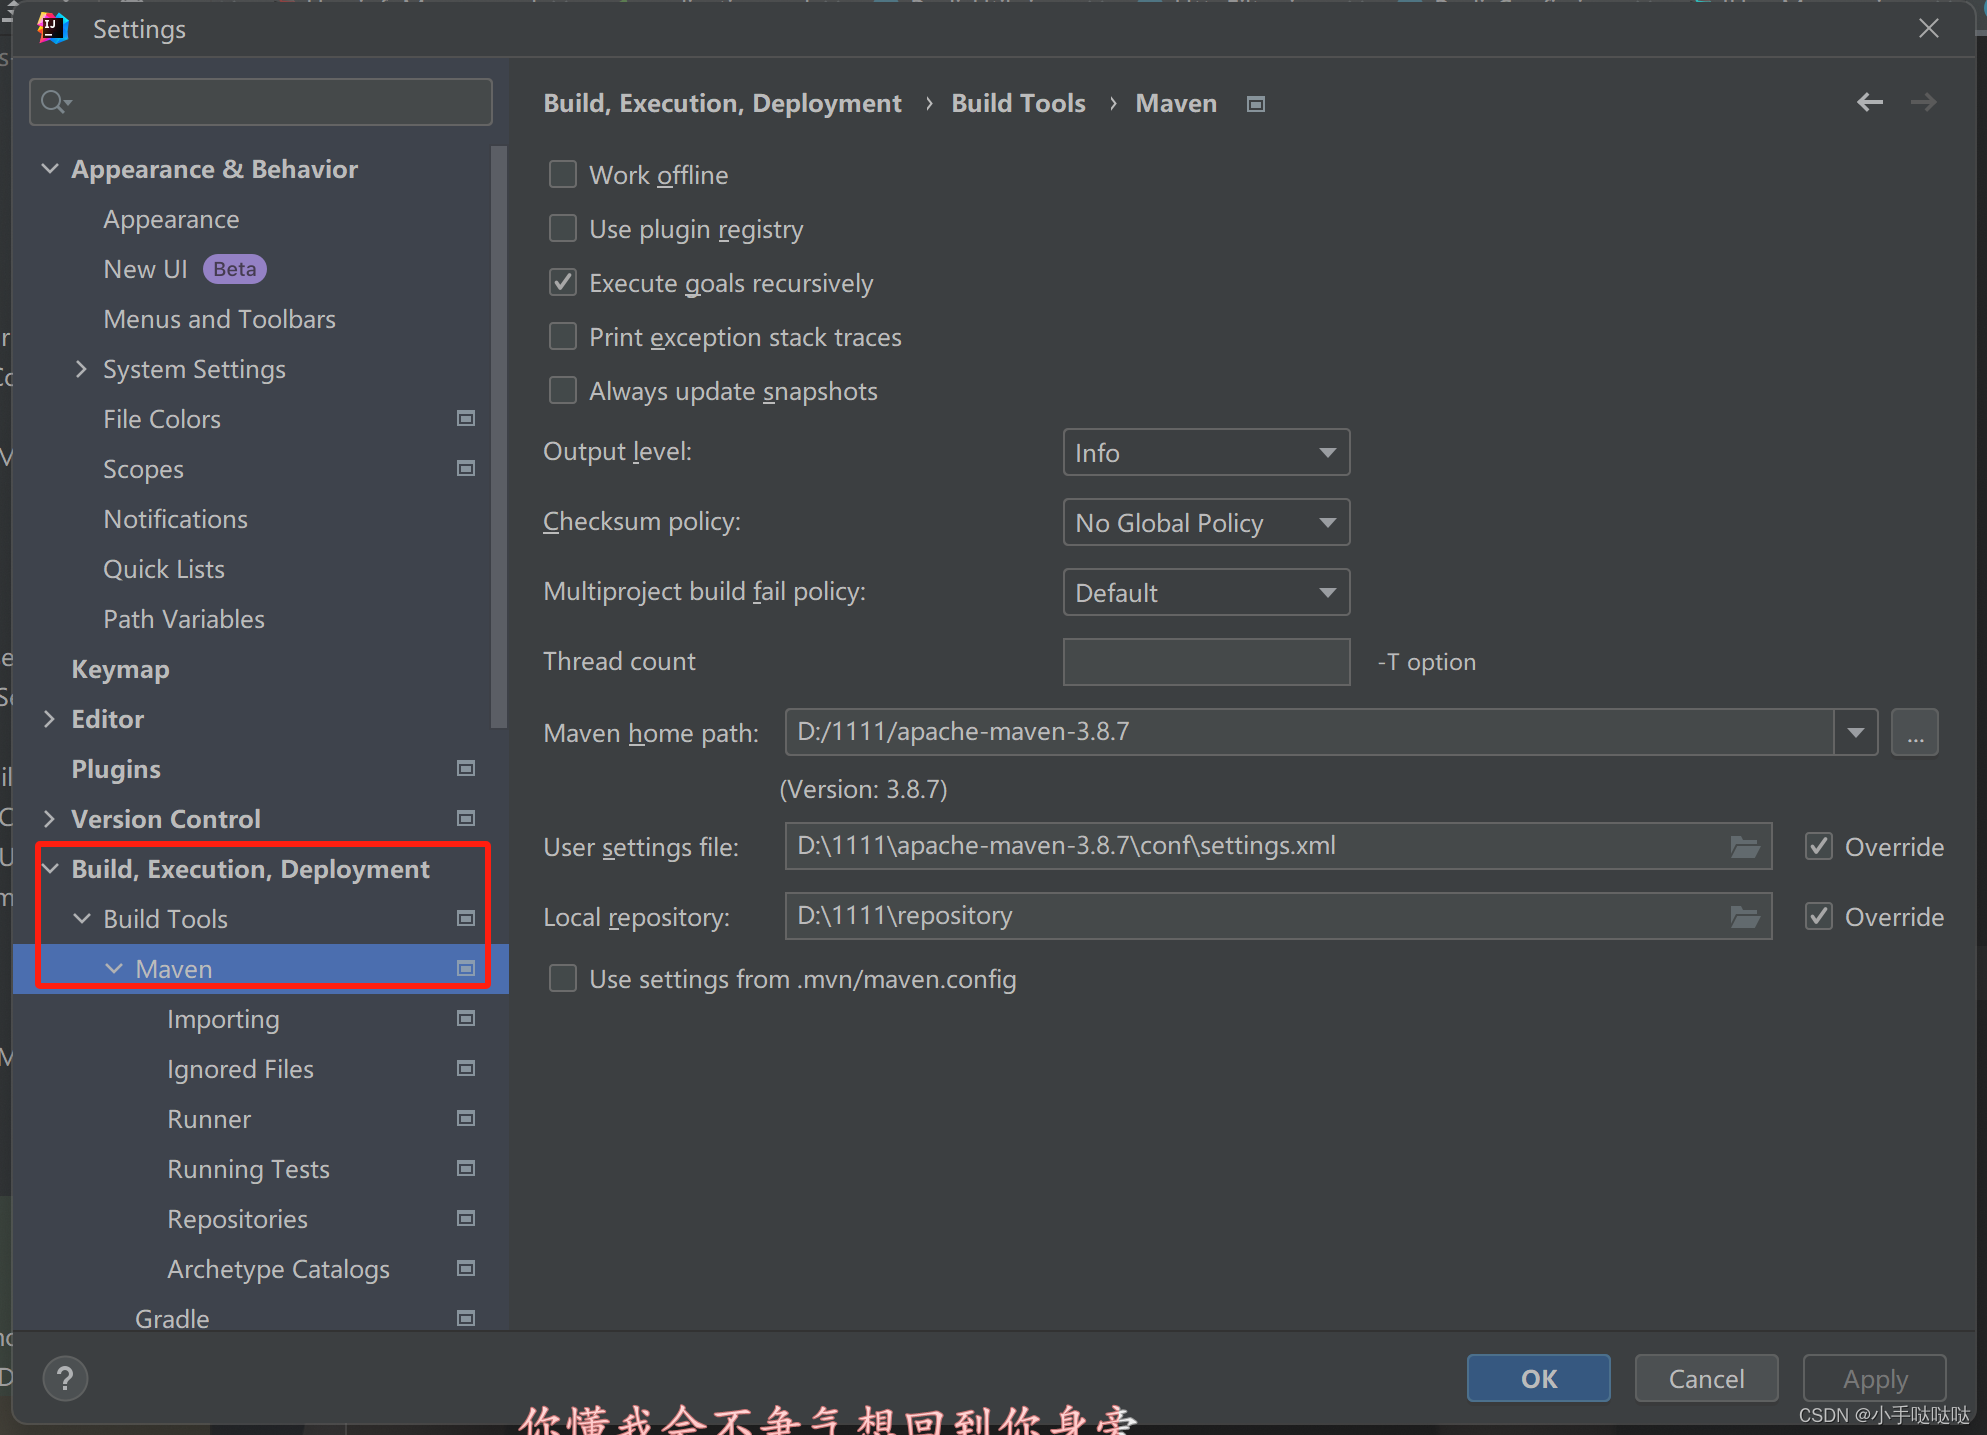The height and width of the screenshot is (1435, 1987).
Task: Click the search magnifier icon
Action: click(x=55, y=102)
